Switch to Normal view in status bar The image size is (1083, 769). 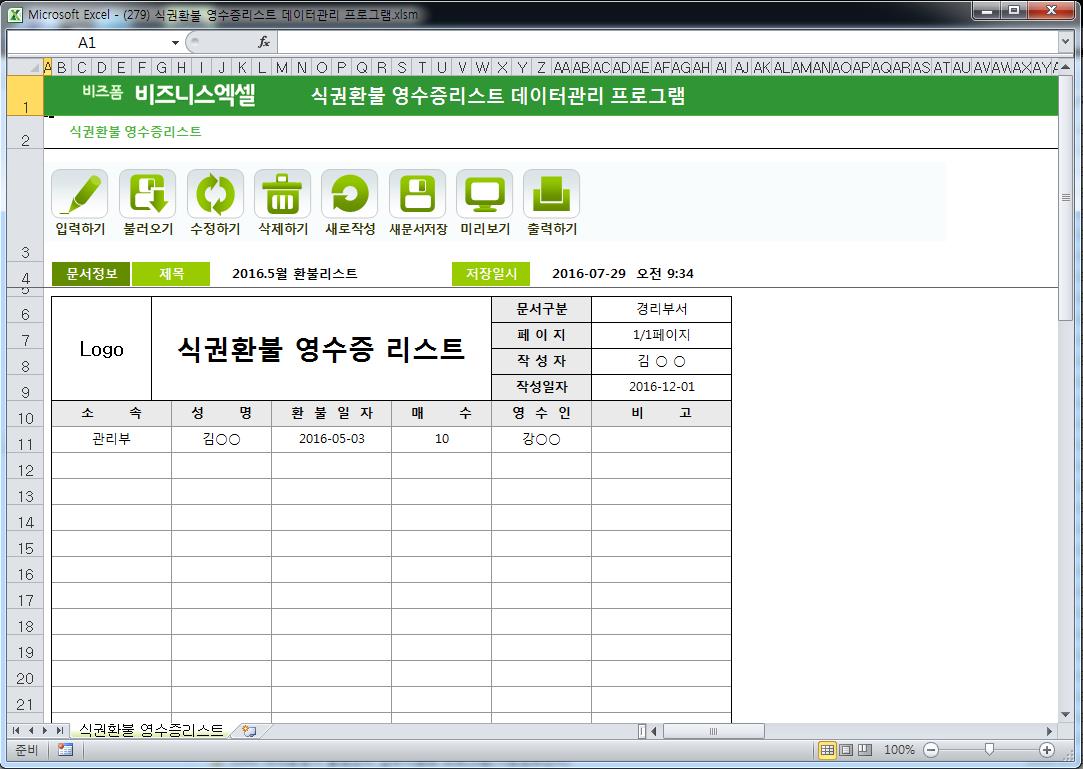click(827, 750)
